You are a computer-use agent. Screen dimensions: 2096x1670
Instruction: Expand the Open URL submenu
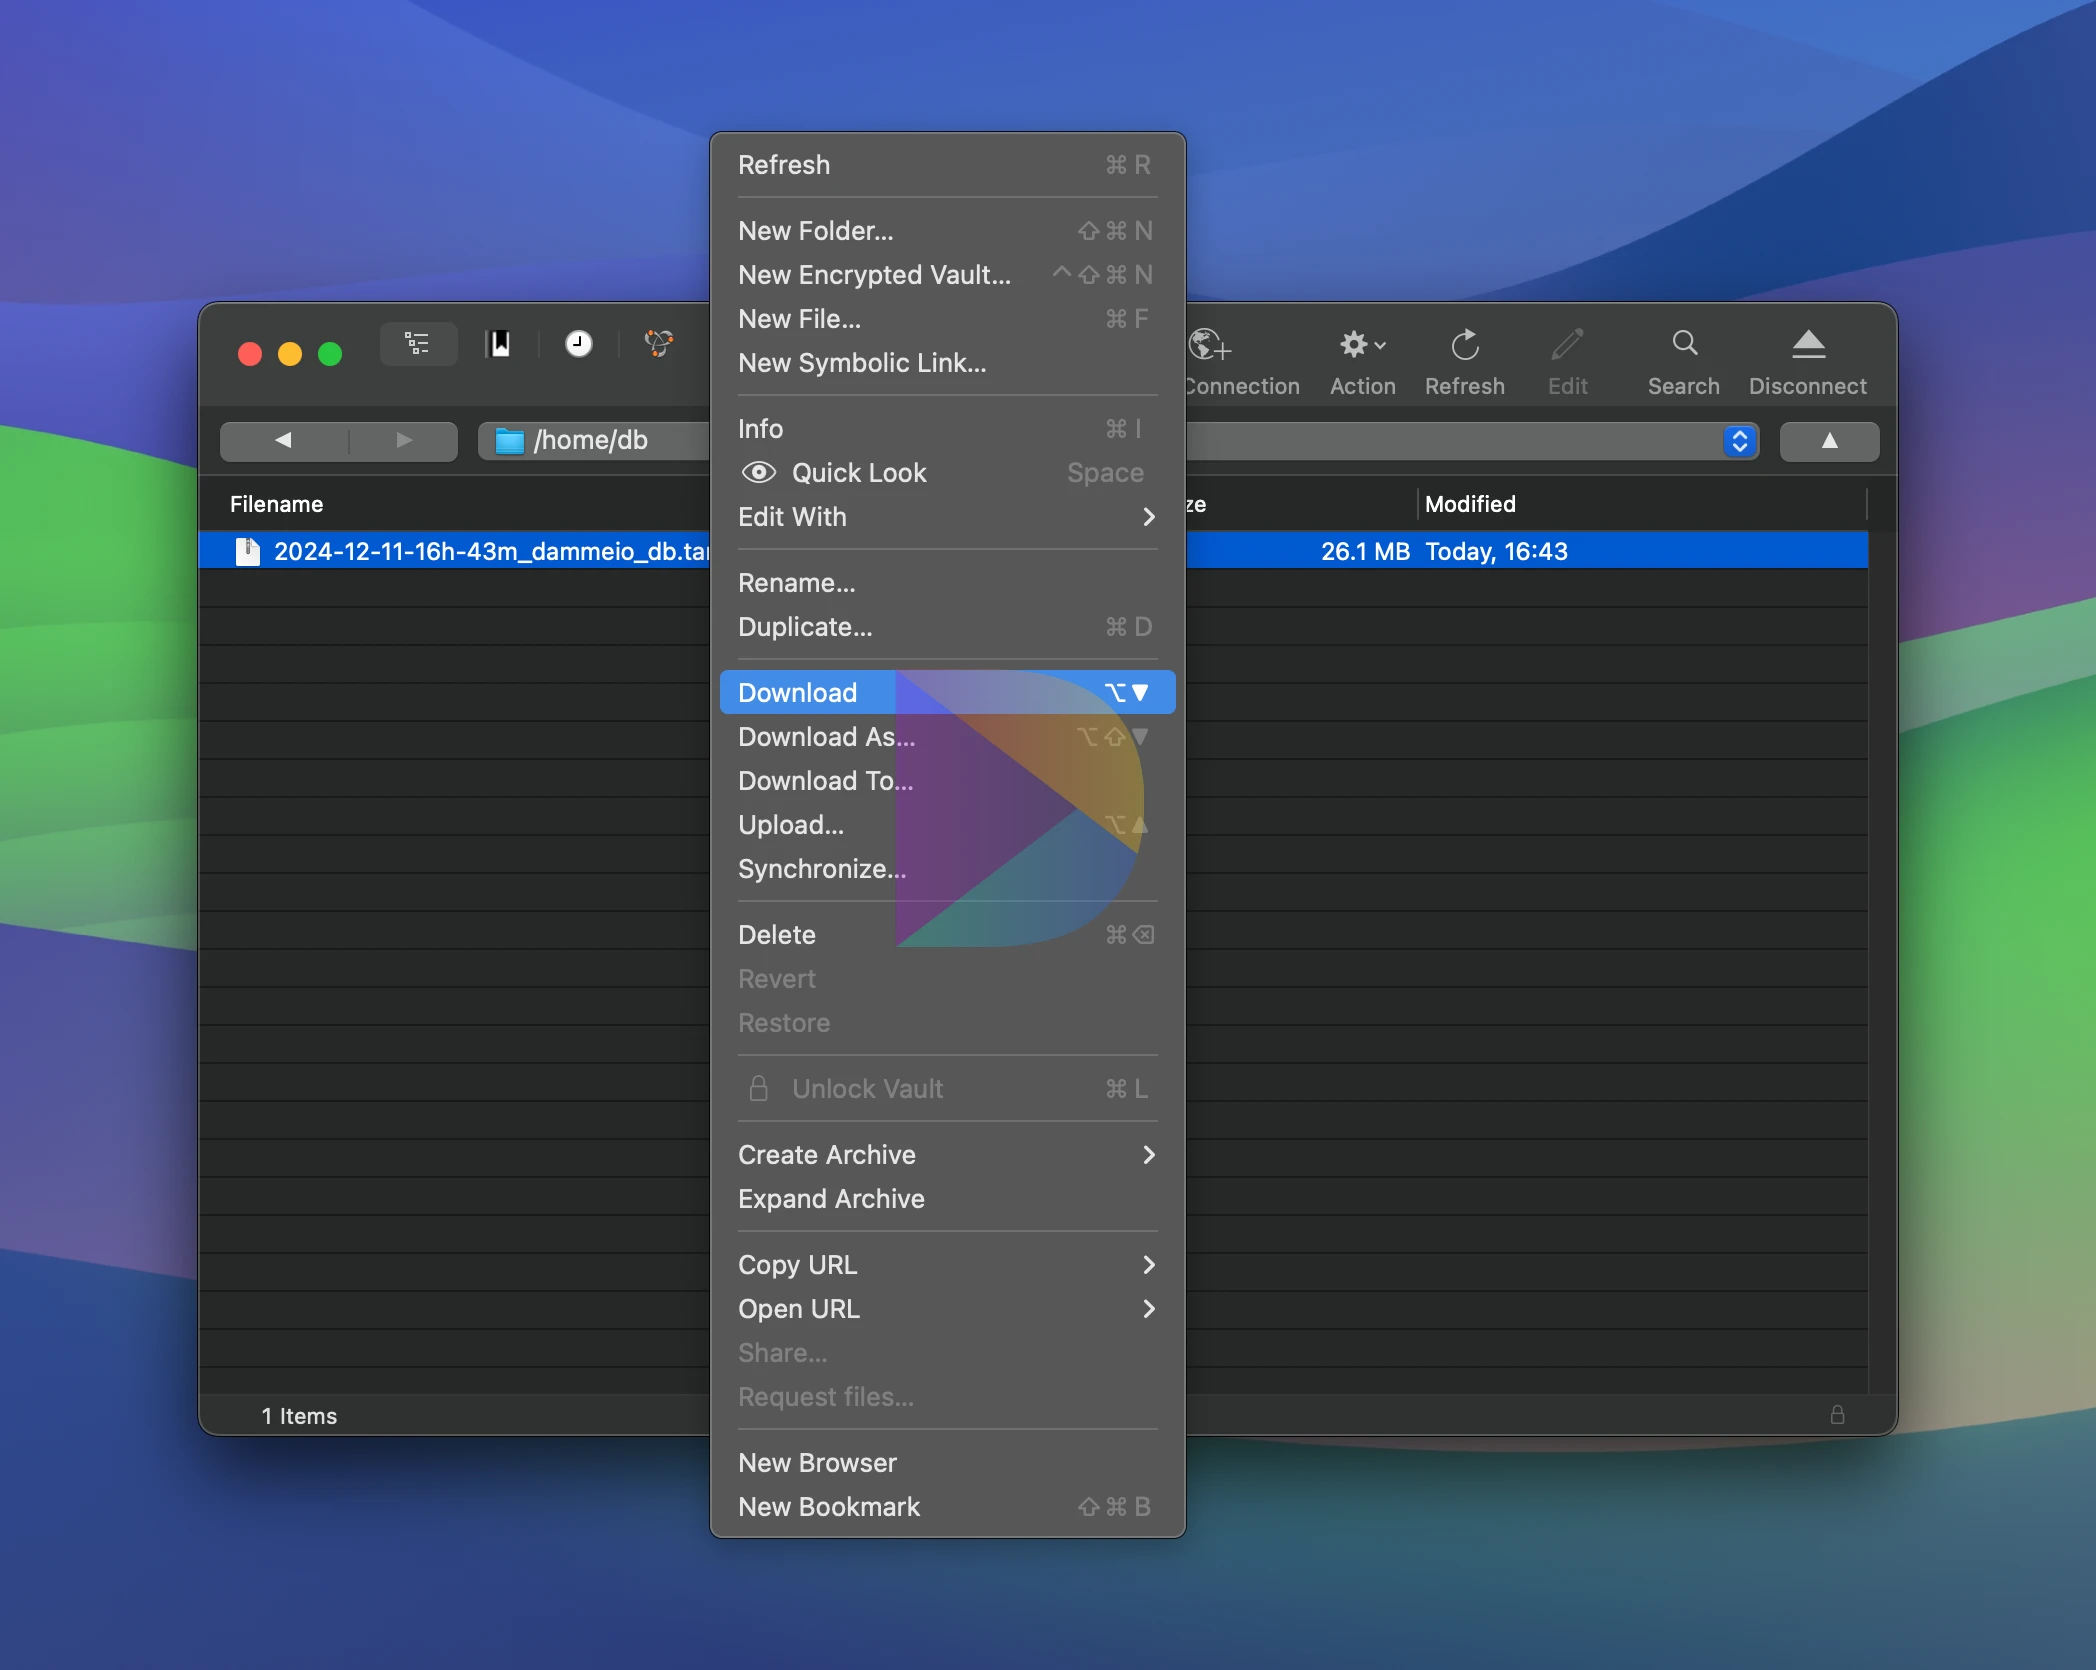[x=947, y=1309]
